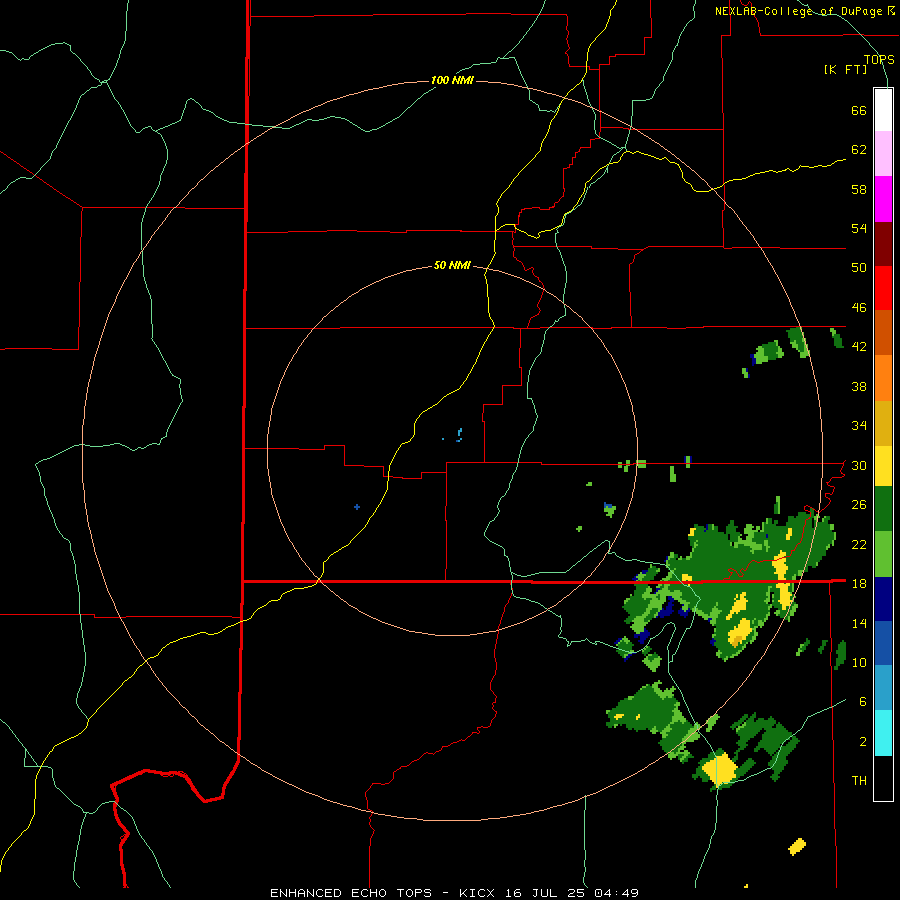Click the 18 legend value
This screenshot has height=900, width=900.
click(x=859, y=584)
